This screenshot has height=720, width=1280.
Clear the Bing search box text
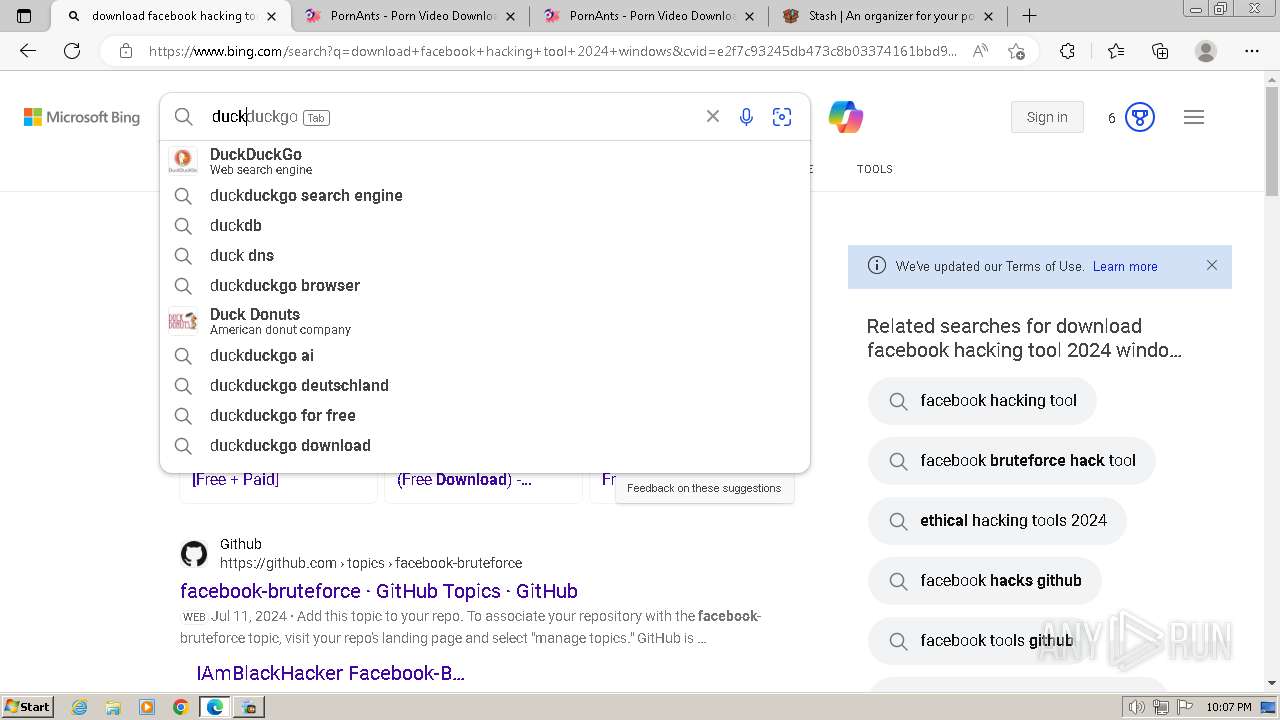(x=713, y=116)
